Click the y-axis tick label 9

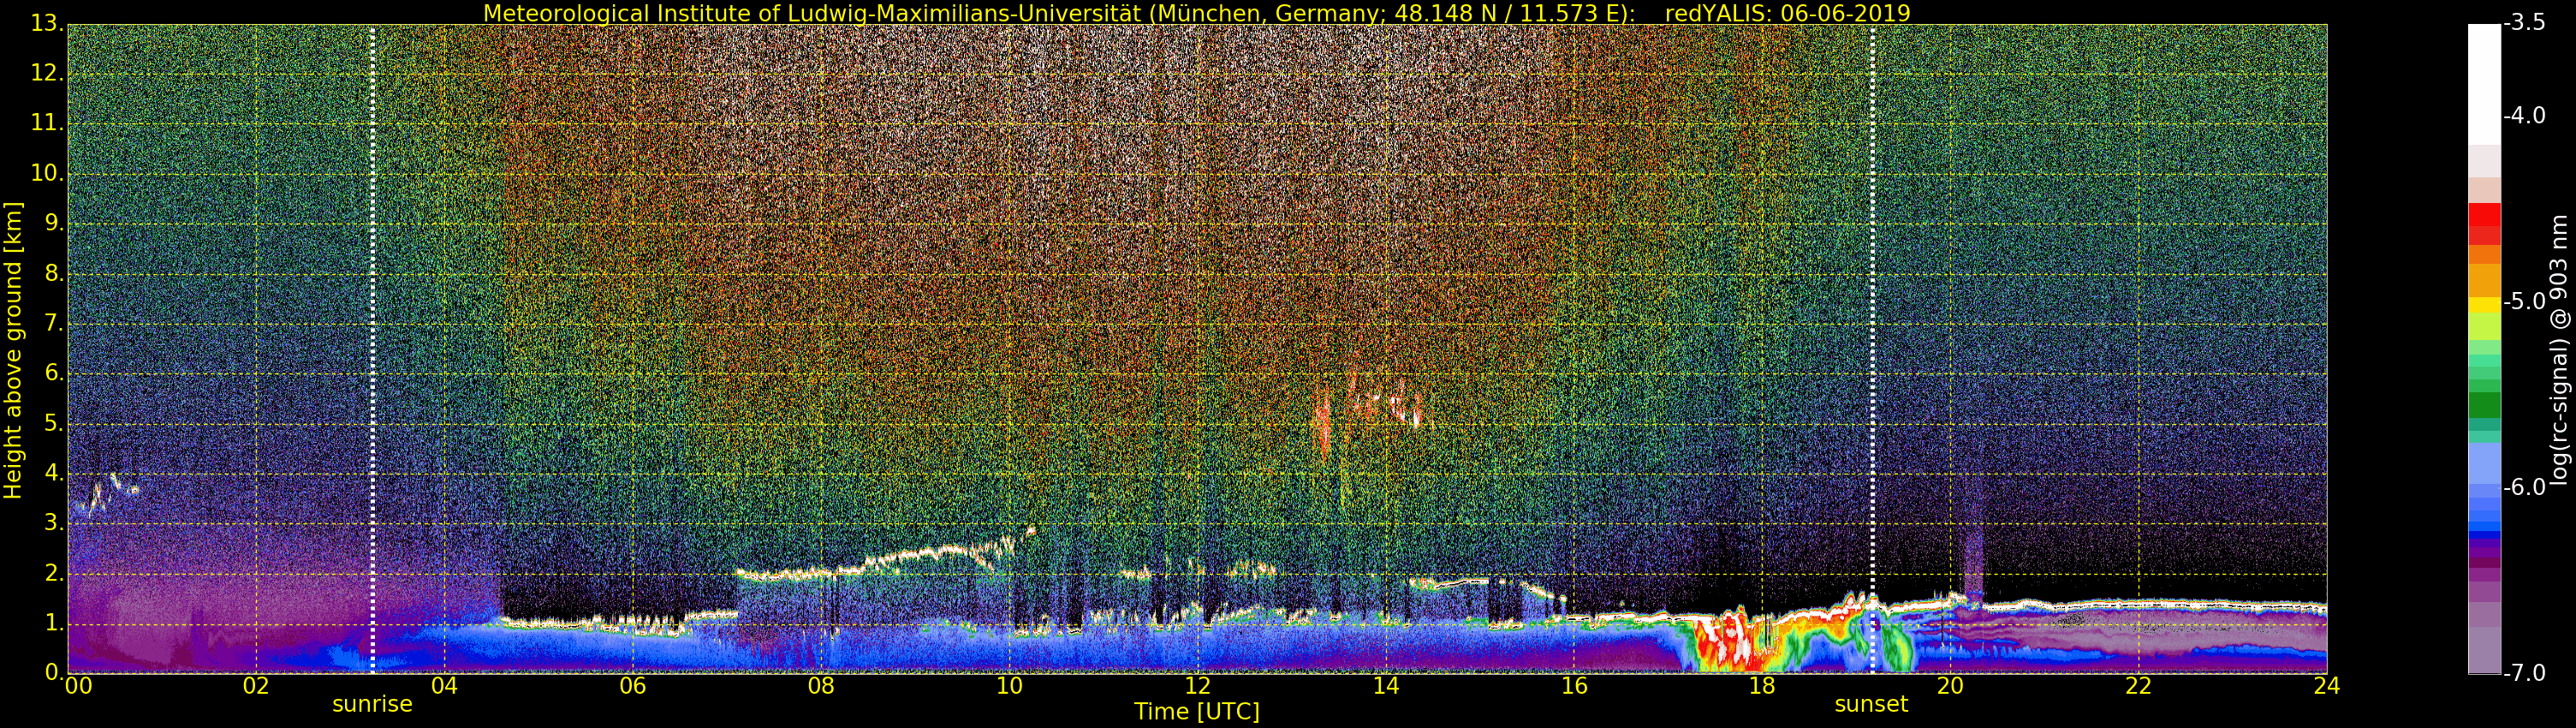click(53, 223)
